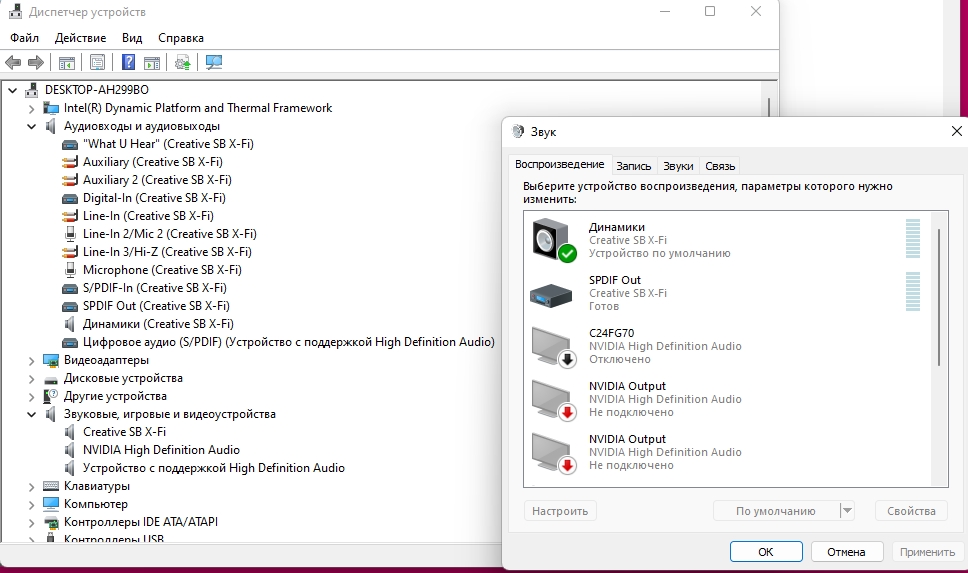Viewport: 968px width, 573px height.
Task: Open the Справка menu
Action: point(181,38)
